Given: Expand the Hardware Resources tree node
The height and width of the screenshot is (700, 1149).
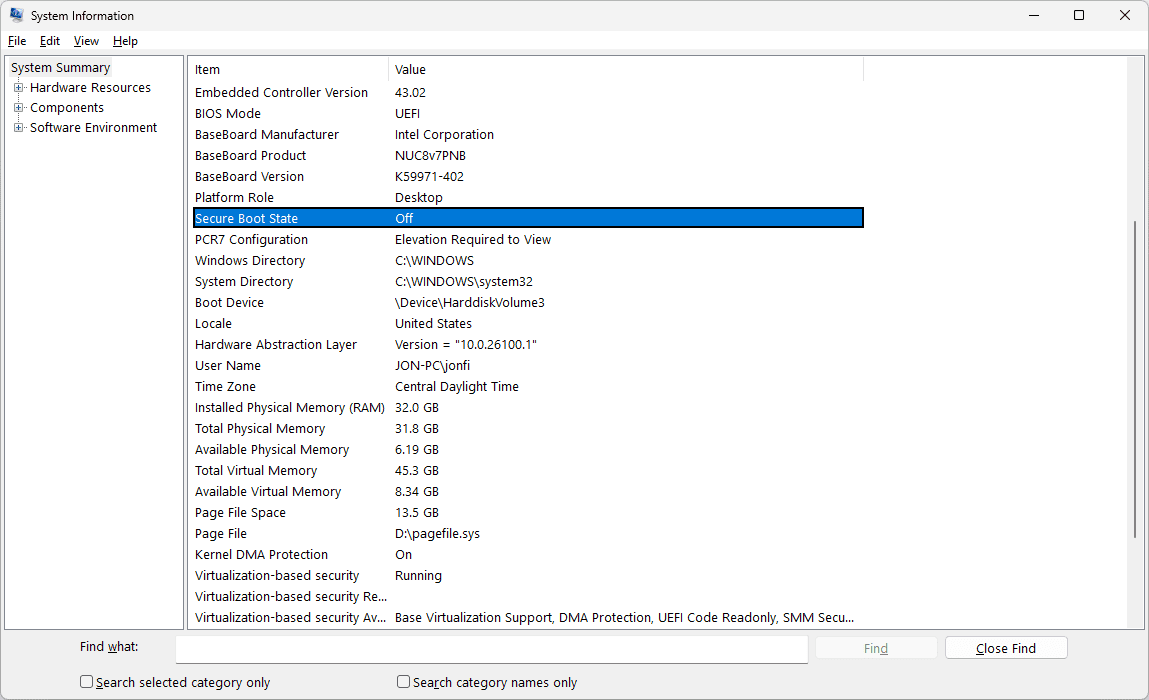Looking at the screenshot, I should coord(18,88).
